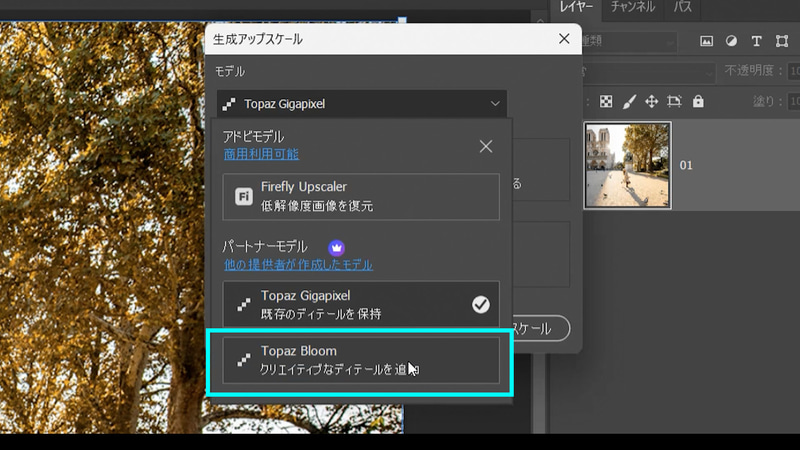Open the layer 種類 filter dropdown
This screenshot has height=450, width=800.
pyautogui.click(x=630, y=41)
